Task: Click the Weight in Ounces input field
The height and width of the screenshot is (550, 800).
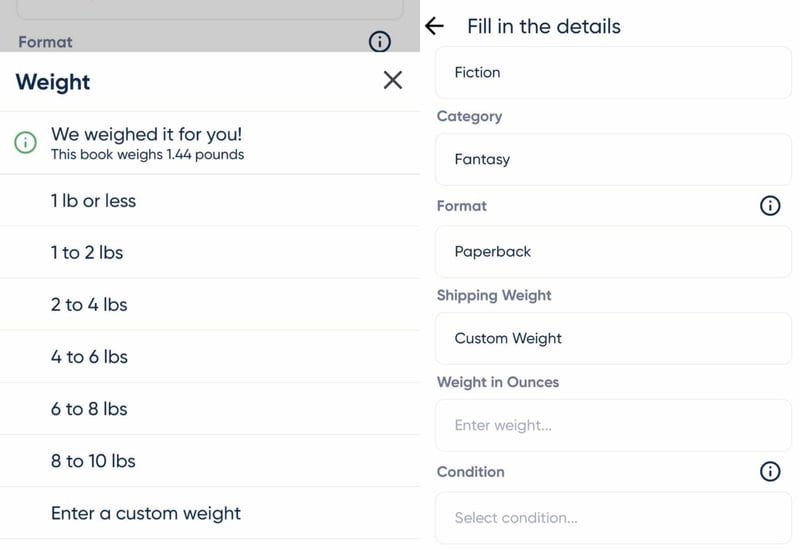Action: 613,426
